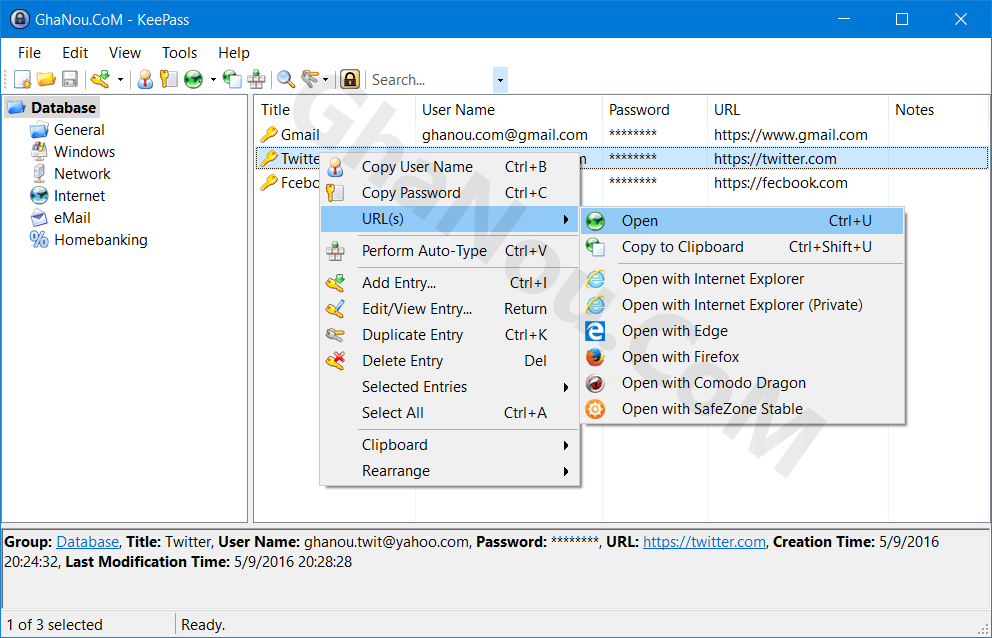Click the Save database floppy icon

70,80
